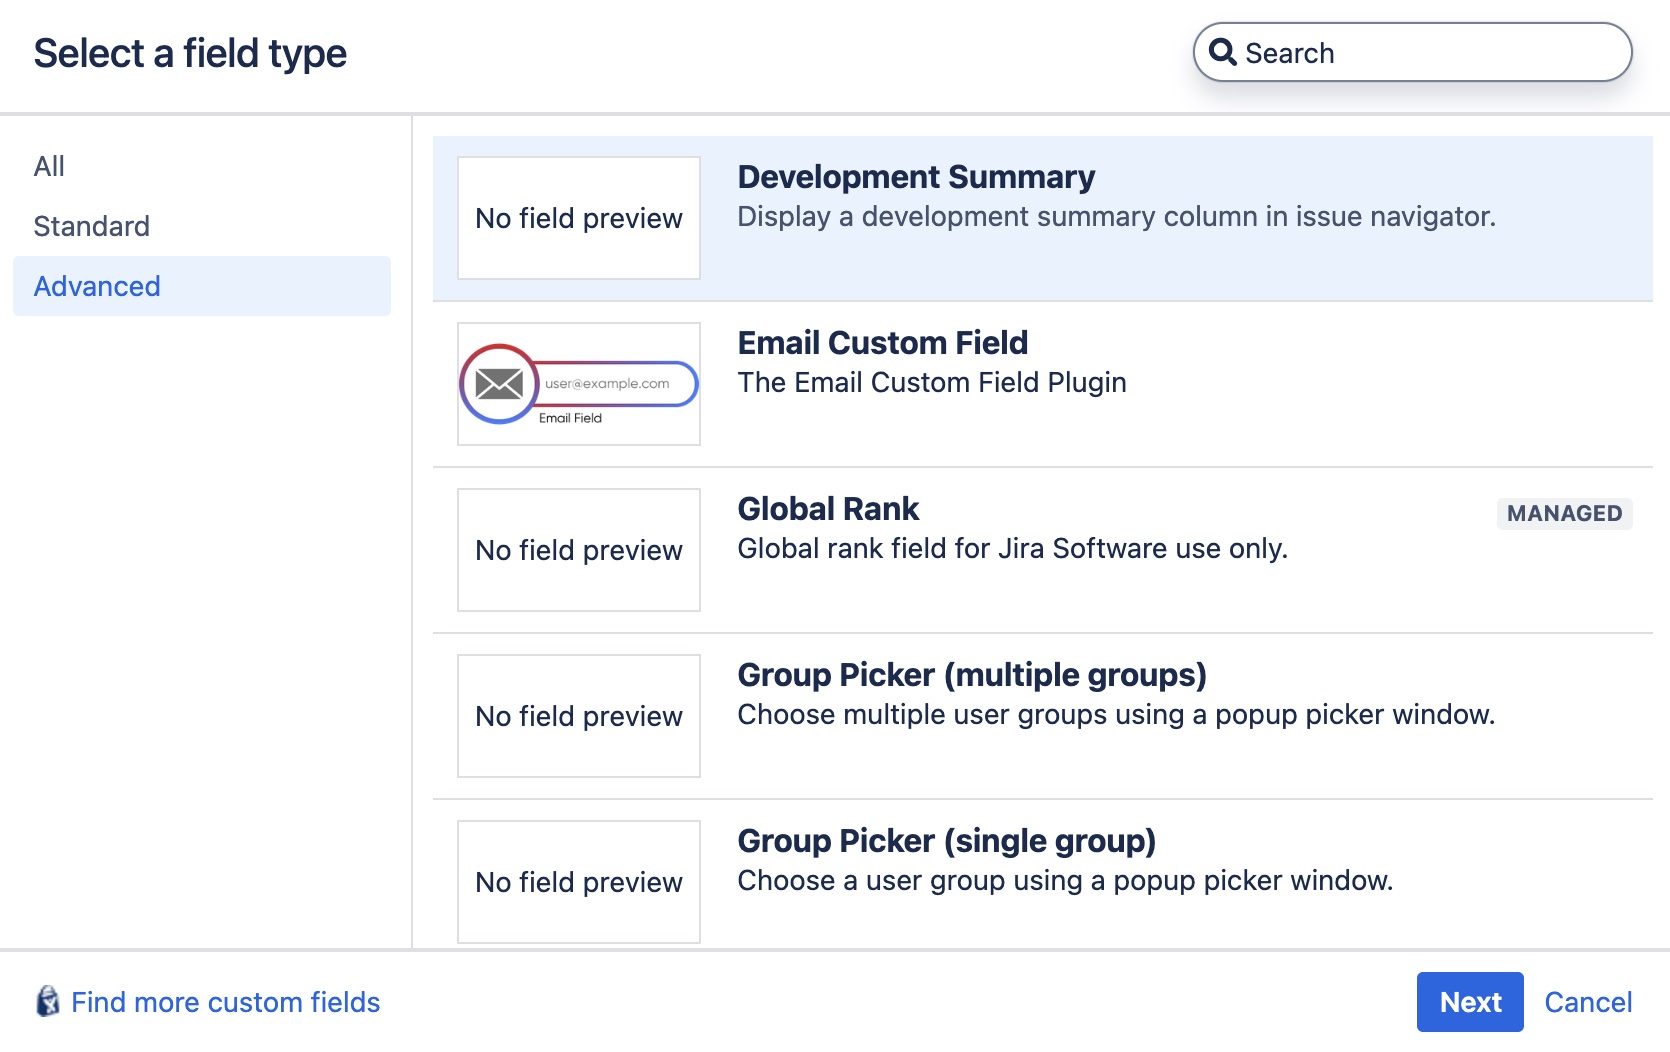Click Group Picker (multiple groups) preview box
Viewport: 1670px width, 1052px height.
coord(579,716)
